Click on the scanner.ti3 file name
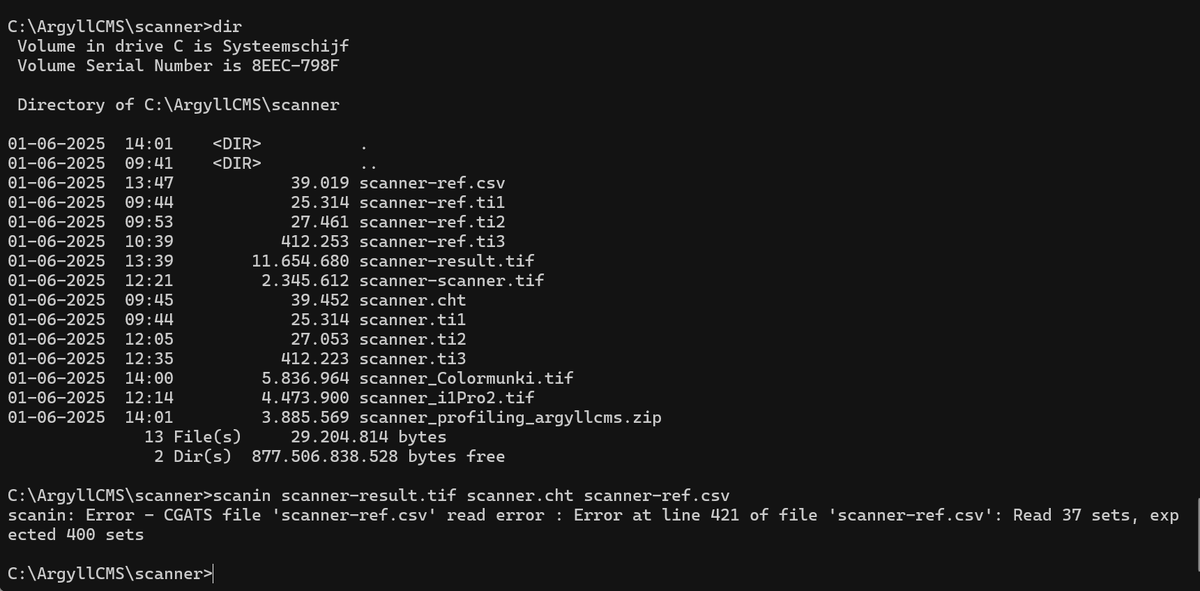 (412, 359)
